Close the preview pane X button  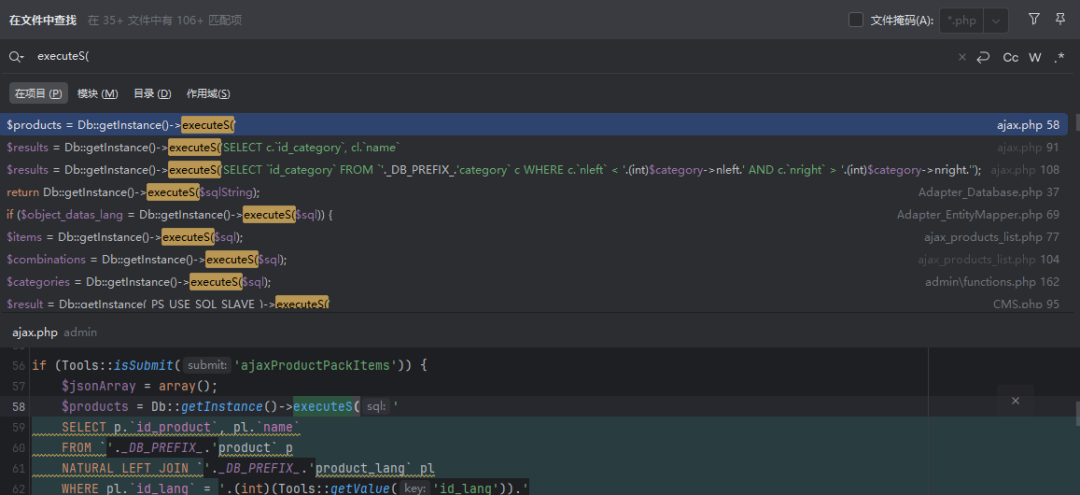(x=1015, y=401)
